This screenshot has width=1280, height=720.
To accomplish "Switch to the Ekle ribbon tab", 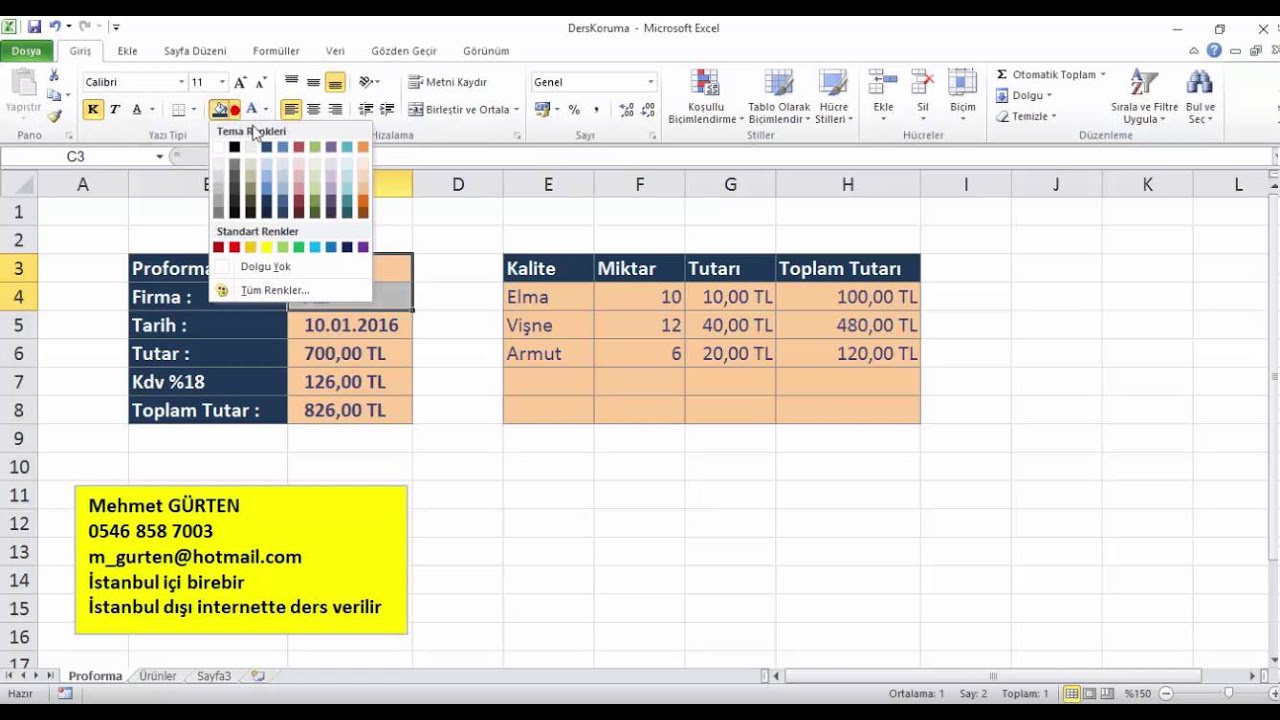I will coord(127,51).
